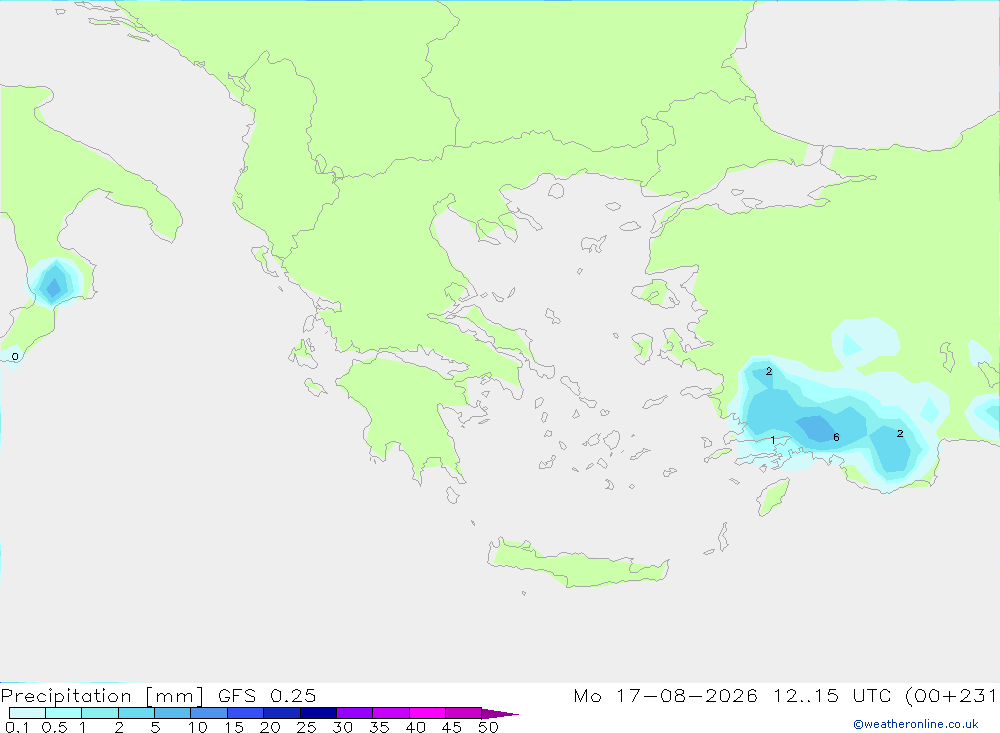Click the 20–25 mm legend color swatch
Image resolution: width=1000 pixels, height=733 pixels.
[281, 713]
